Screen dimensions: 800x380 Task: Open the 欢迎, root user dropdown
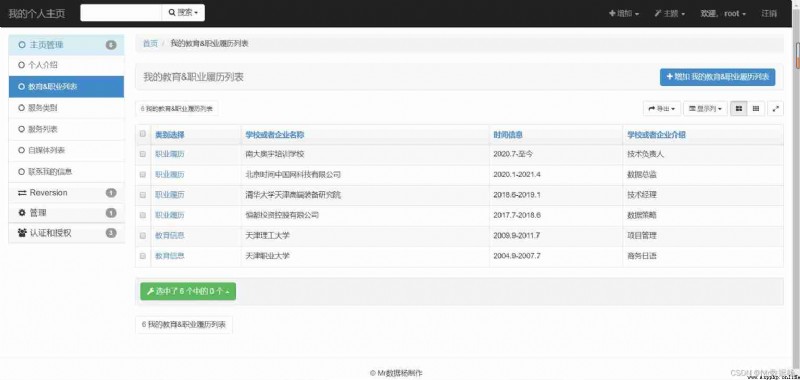(x=723, y=14)
